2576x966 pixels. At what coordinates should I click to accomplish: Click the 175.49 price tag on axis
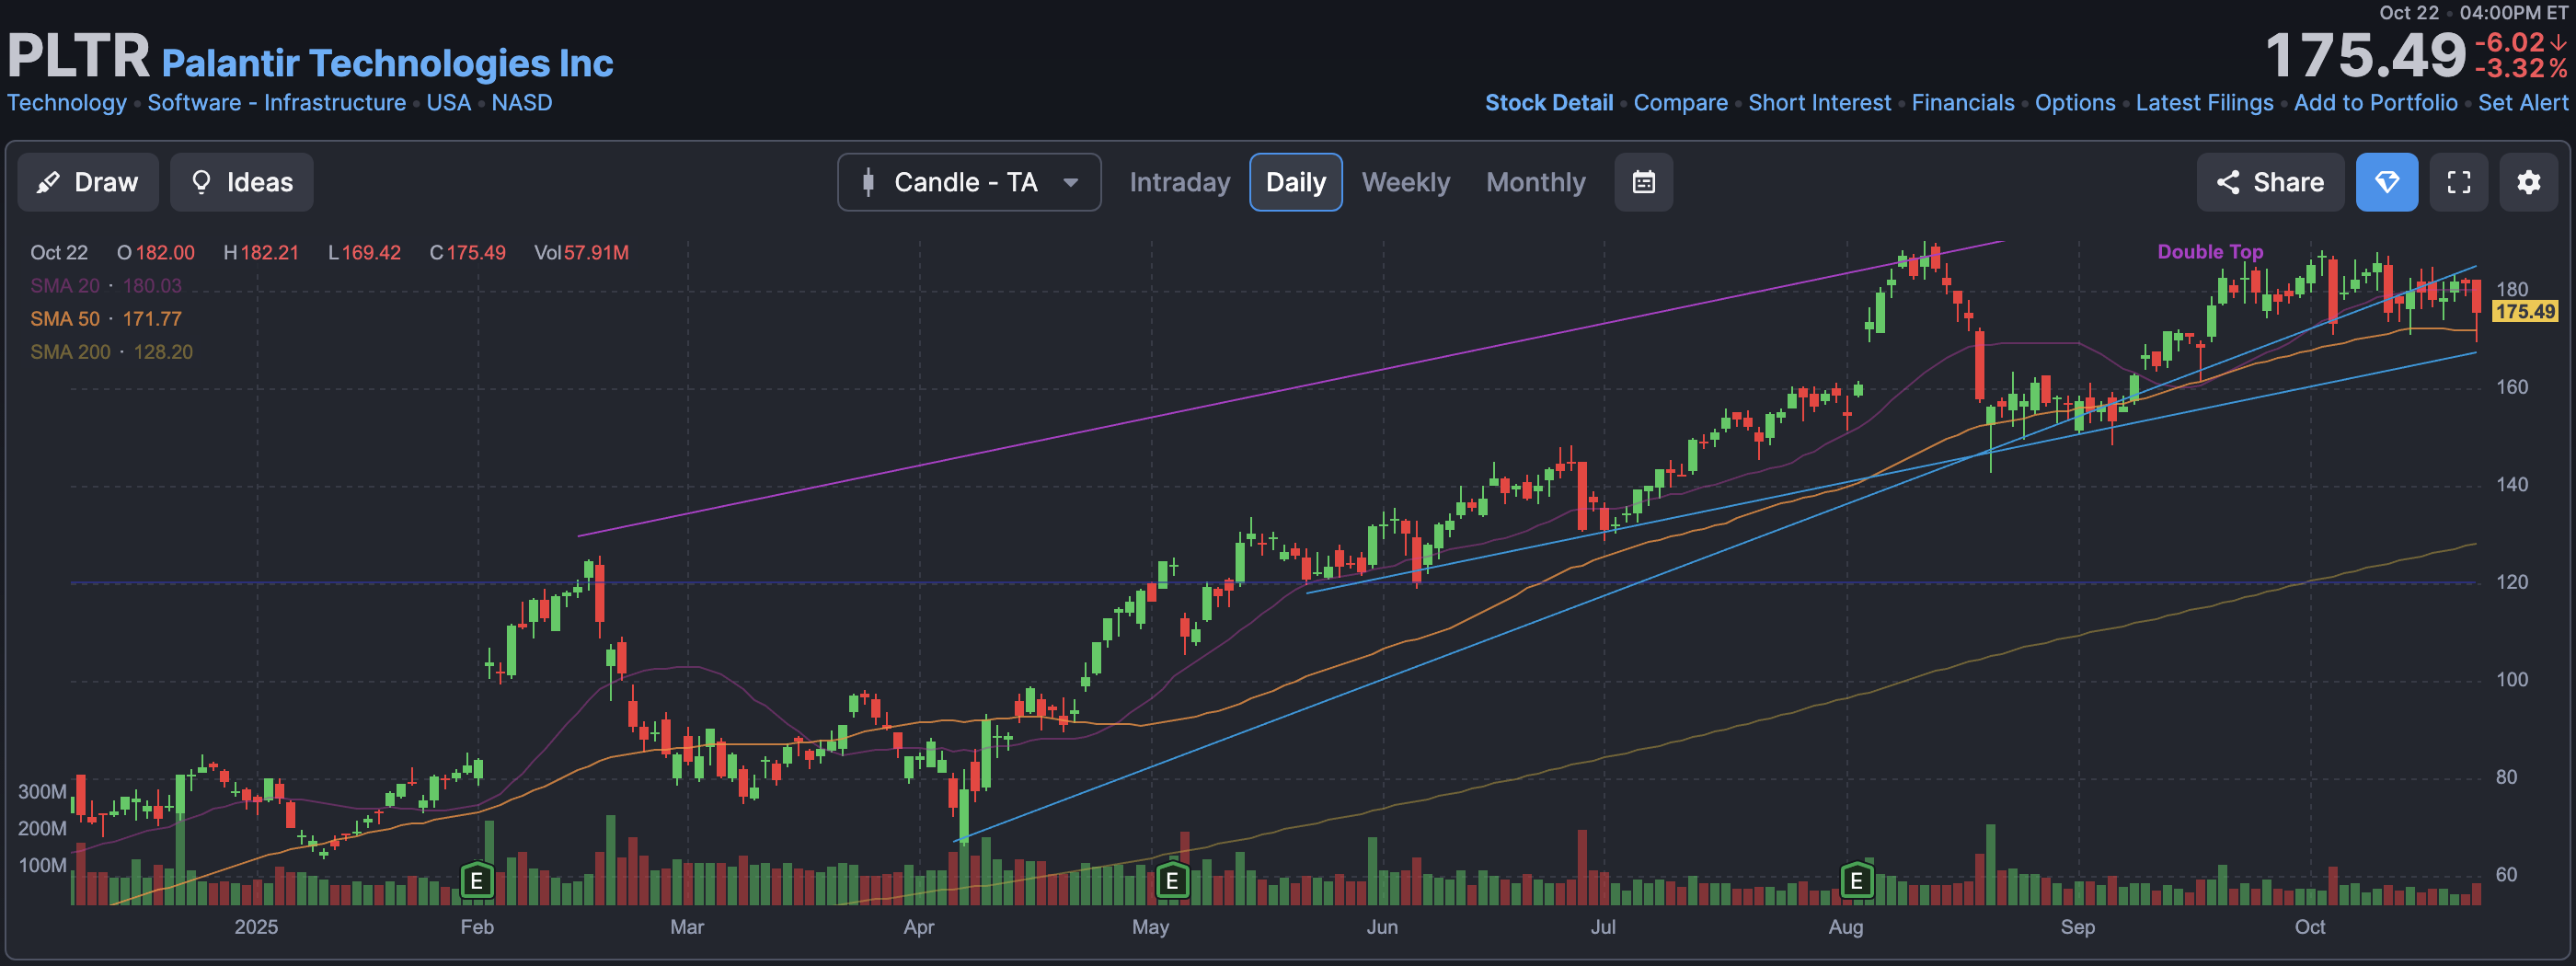click(2524, 311)
